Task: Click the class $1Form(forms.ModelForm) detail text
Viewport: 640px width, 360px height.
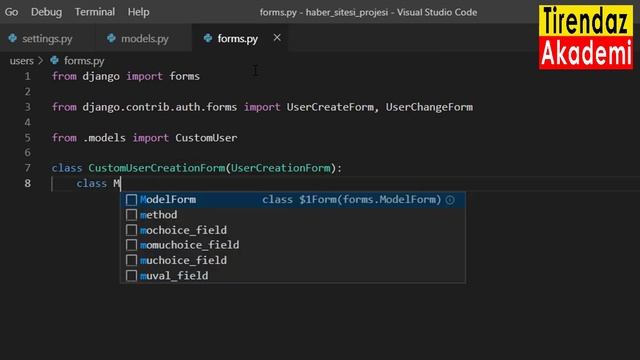Action: coord(351,200)
